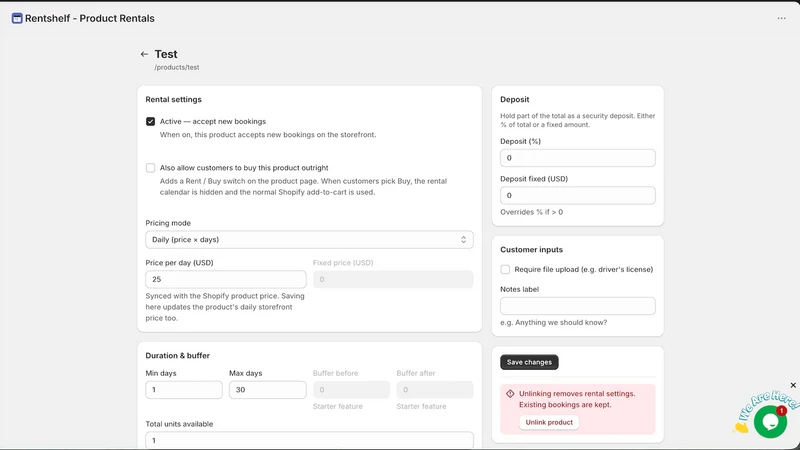Click the Unlinking removes rental settings warning text
Screen dimensions: 800x450
(x=577, y=399)
